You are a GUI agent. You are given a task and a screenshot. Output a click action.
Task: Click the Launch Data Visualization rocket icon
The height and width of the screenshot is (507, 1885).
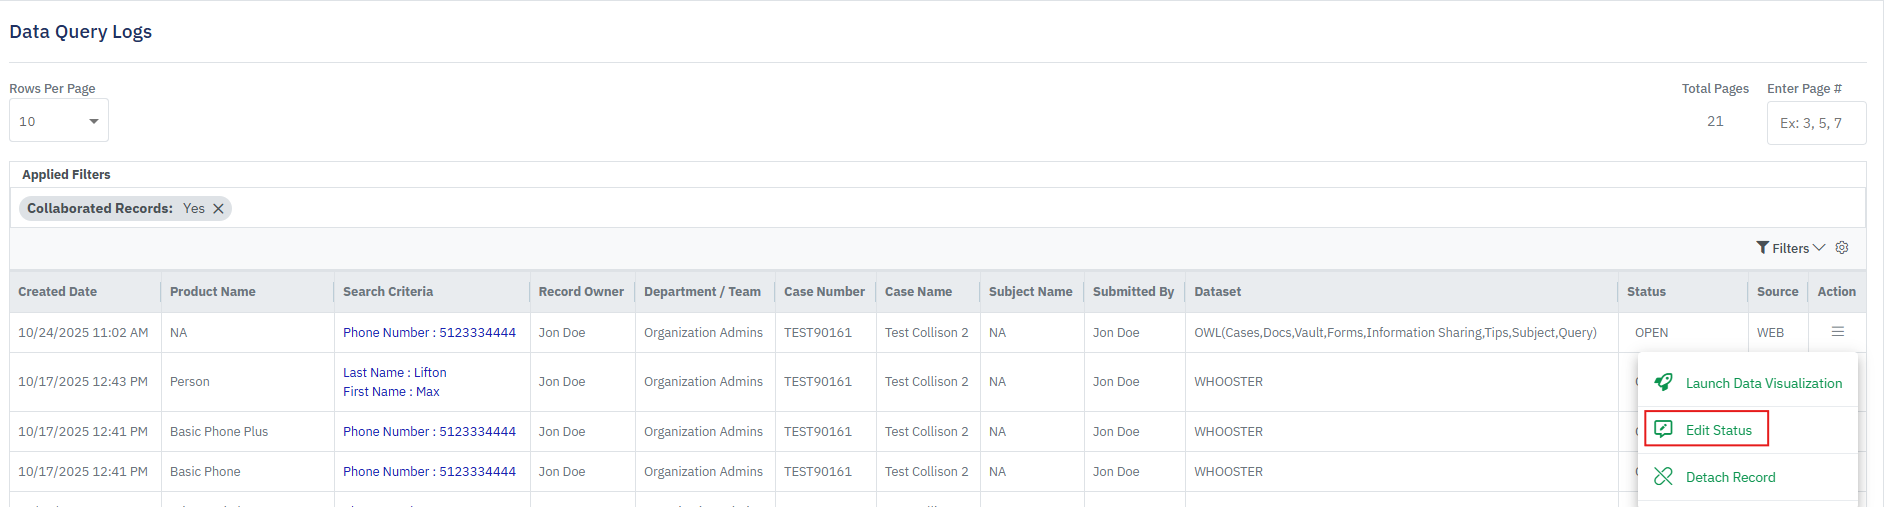point(1663,383)
